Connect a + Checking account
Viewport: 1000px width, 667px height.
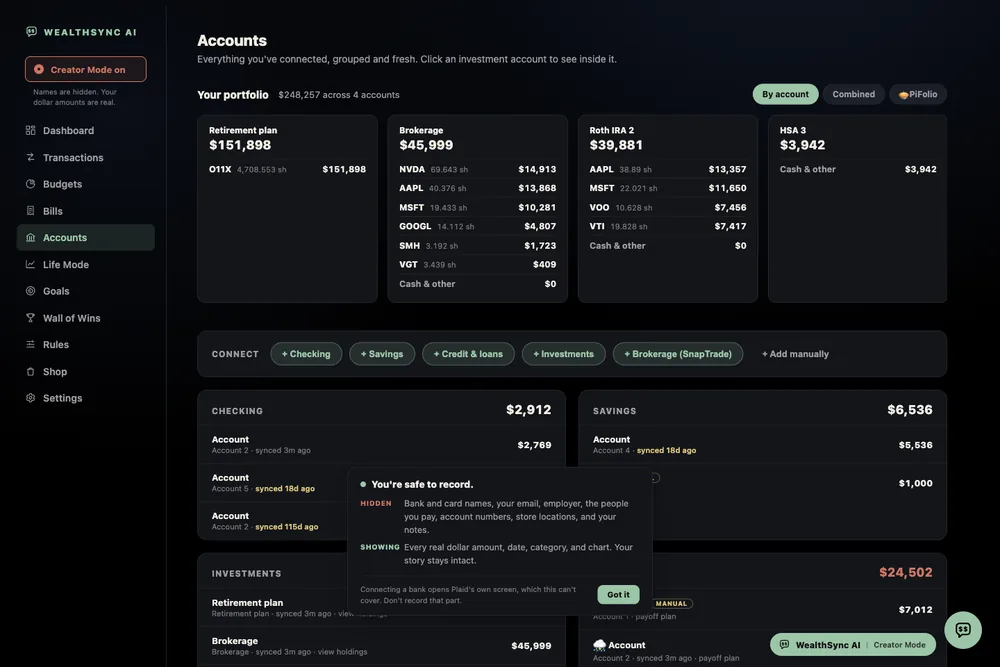[306, 354]
